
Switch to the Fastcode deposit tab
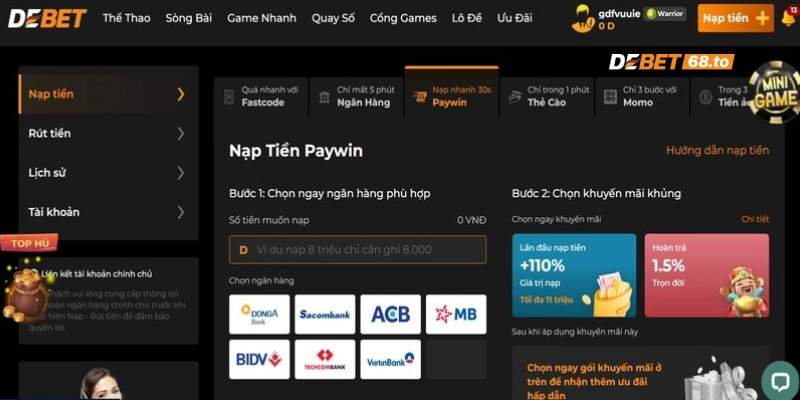coord(261,96)
